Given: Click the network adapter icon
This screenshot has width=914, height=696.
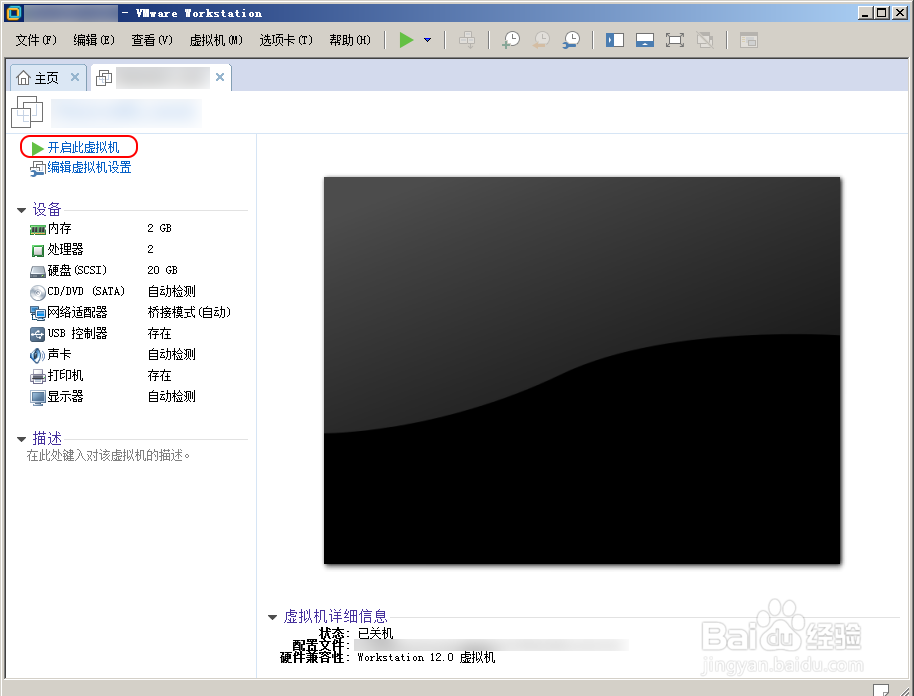Looking at the screenshot, I should click(37, 314).
